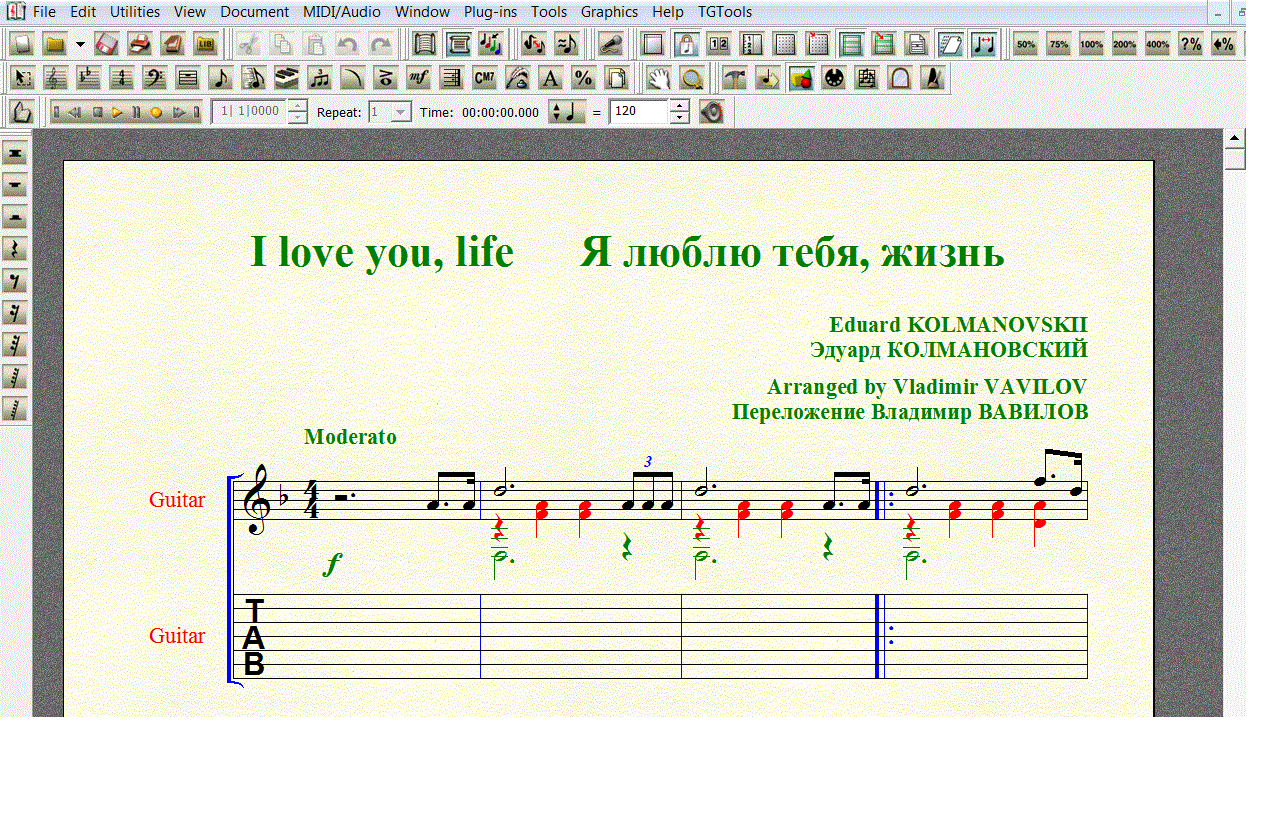Screen dimensions: 1274x813
Task: Click the quarter rest palette button
Action: (x=15, y=248)
